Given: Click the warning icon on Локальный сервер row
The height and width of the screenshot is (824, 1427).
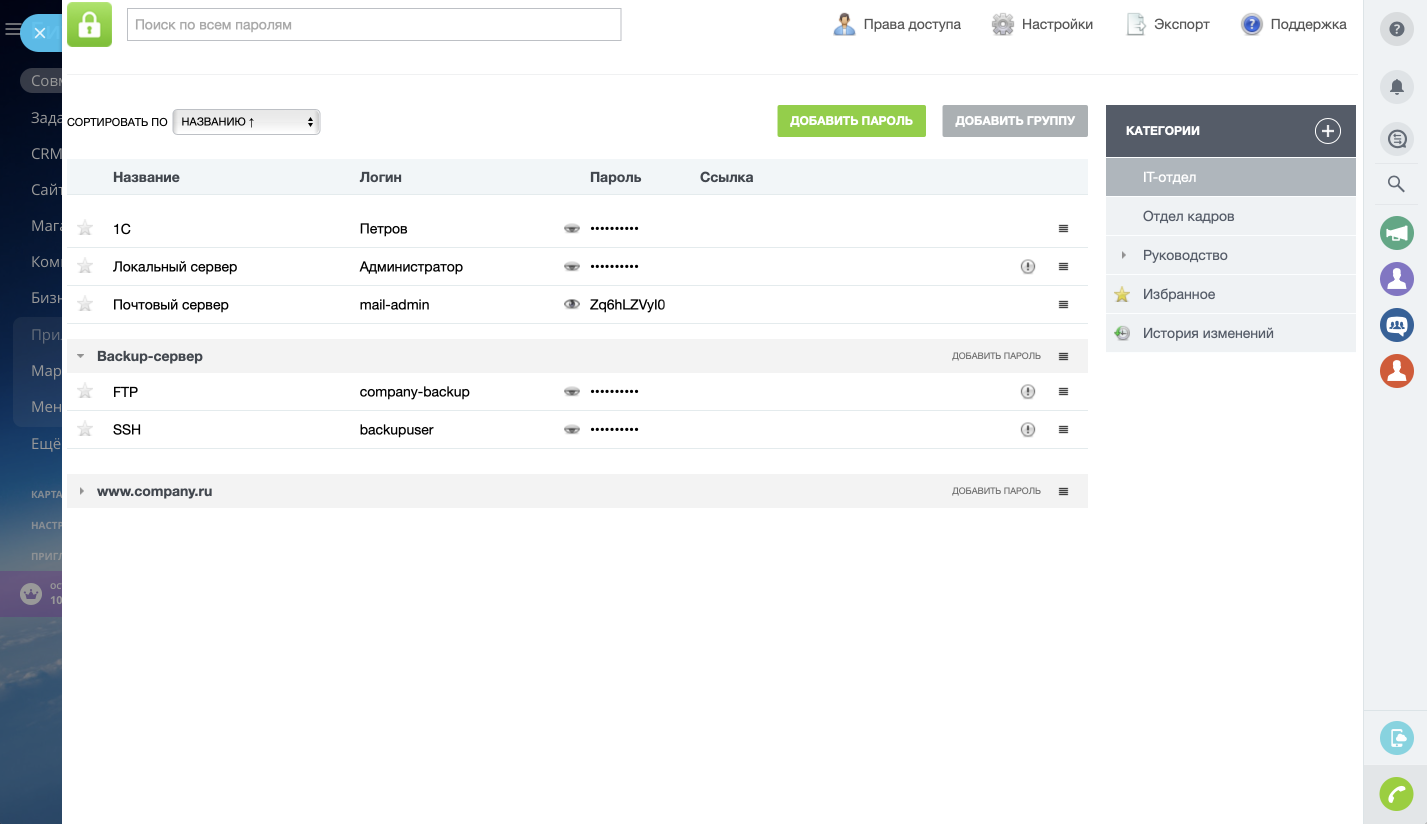Looking at the screenshot, I should click(1027, 267).
